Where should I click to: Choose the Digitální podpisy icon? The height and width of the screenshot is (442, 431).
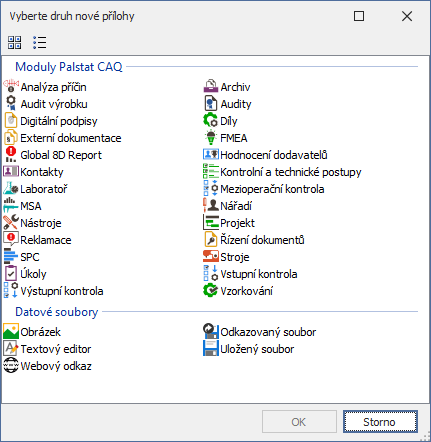coord(11,121)
